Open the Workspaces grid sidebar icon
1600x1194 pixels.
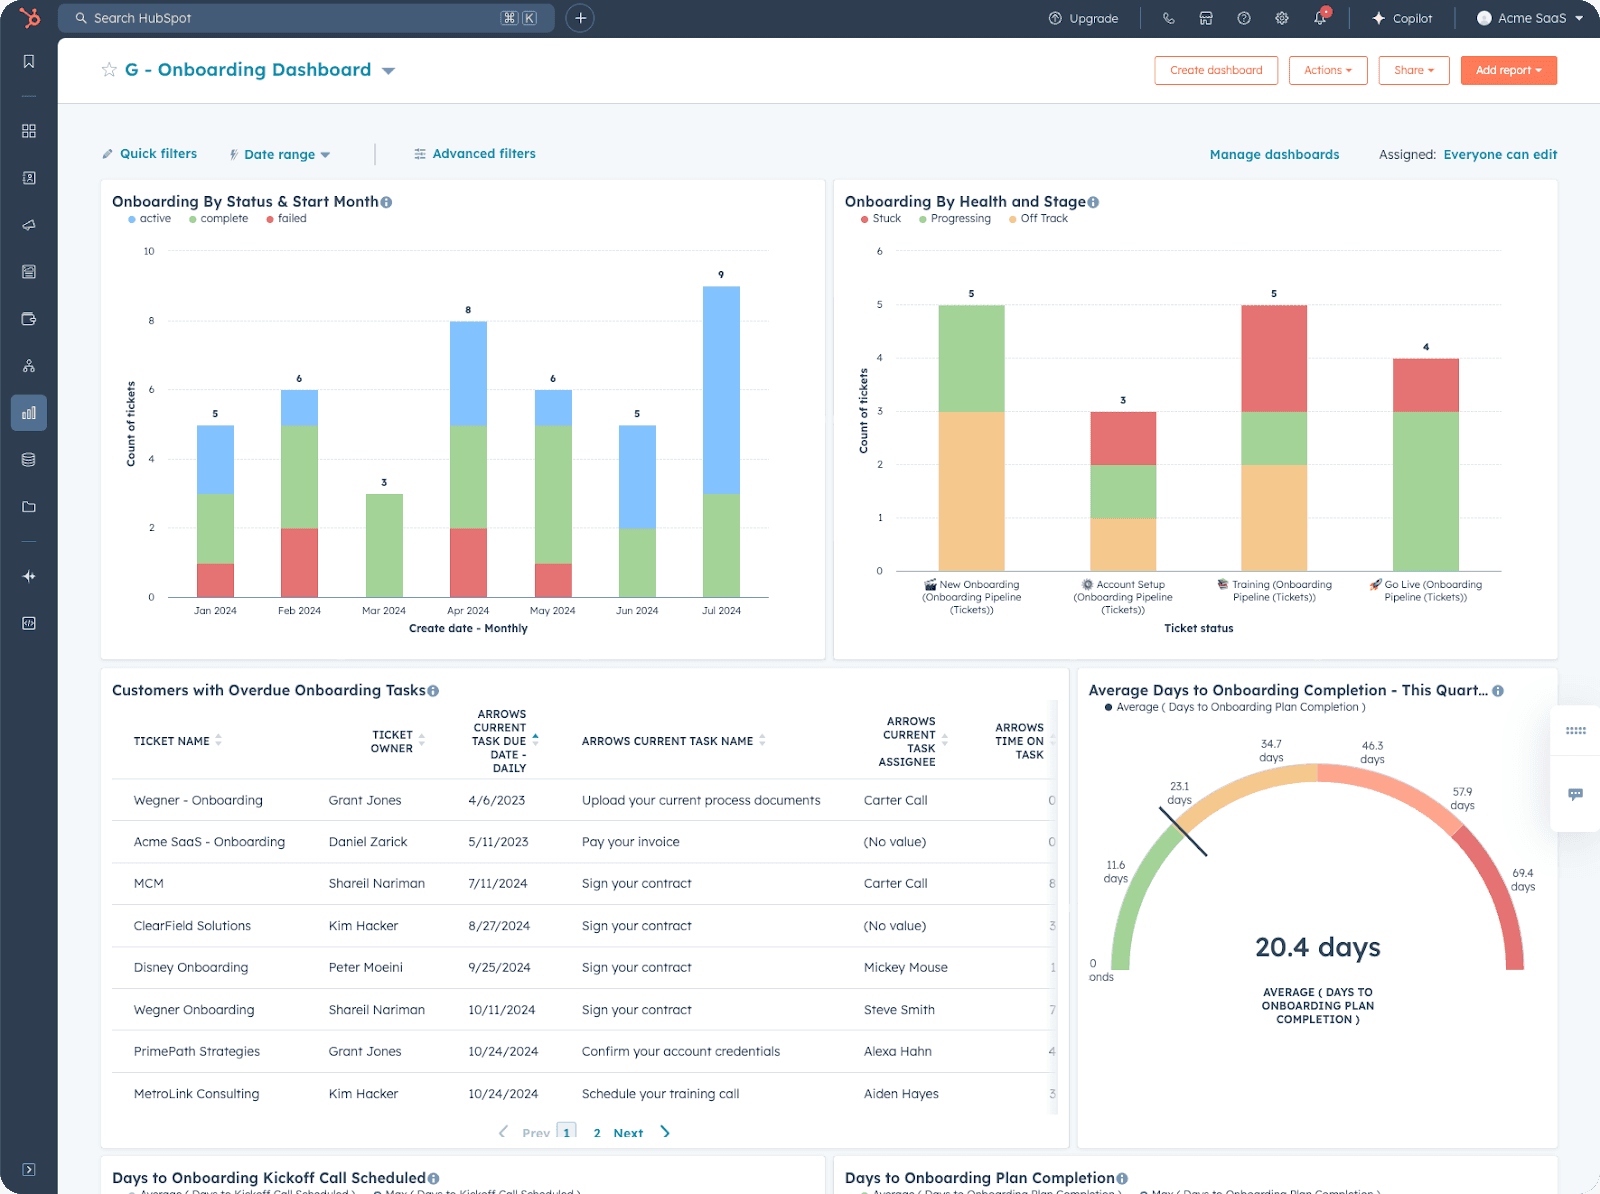(29, 131)
